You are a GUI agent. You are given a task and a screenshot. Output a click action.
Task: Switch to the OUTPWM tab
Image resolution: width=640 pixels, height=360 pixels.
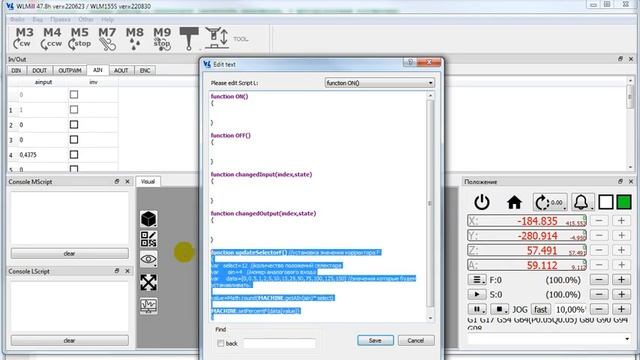(70, 71)
